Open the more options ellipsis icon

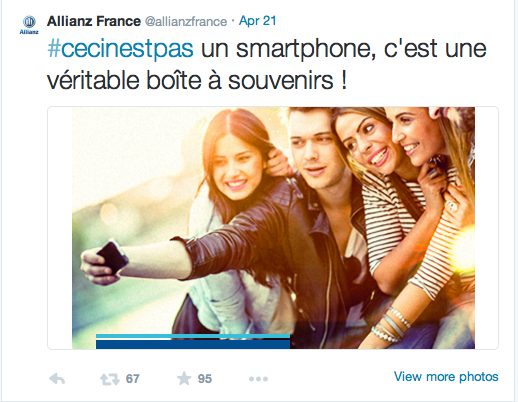click(x=258, y=379)
